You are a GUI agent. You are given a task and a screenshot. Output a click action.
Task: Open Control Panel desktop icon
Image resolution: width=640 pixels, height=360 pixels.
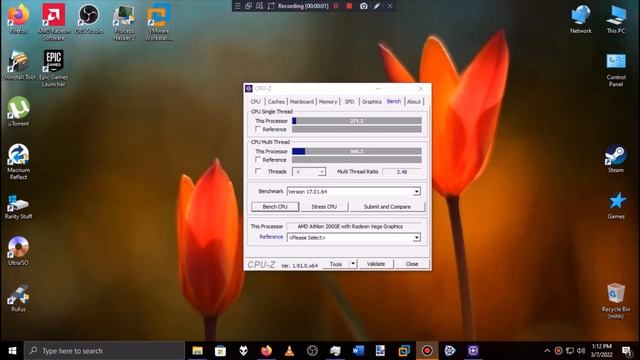pyautogui.click(x=616, y=69)
